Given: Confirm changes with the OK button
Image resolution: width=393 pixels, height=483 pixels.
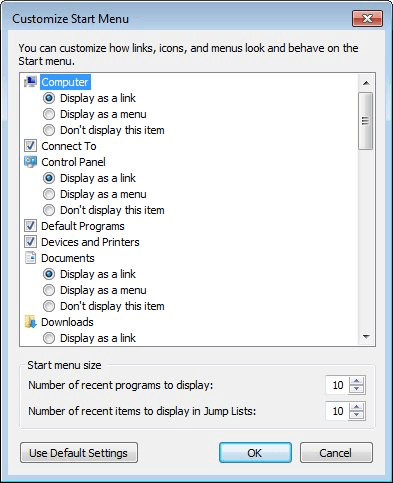Looking at the screenshot, I should pyautogui.click(x=255, y=453).
